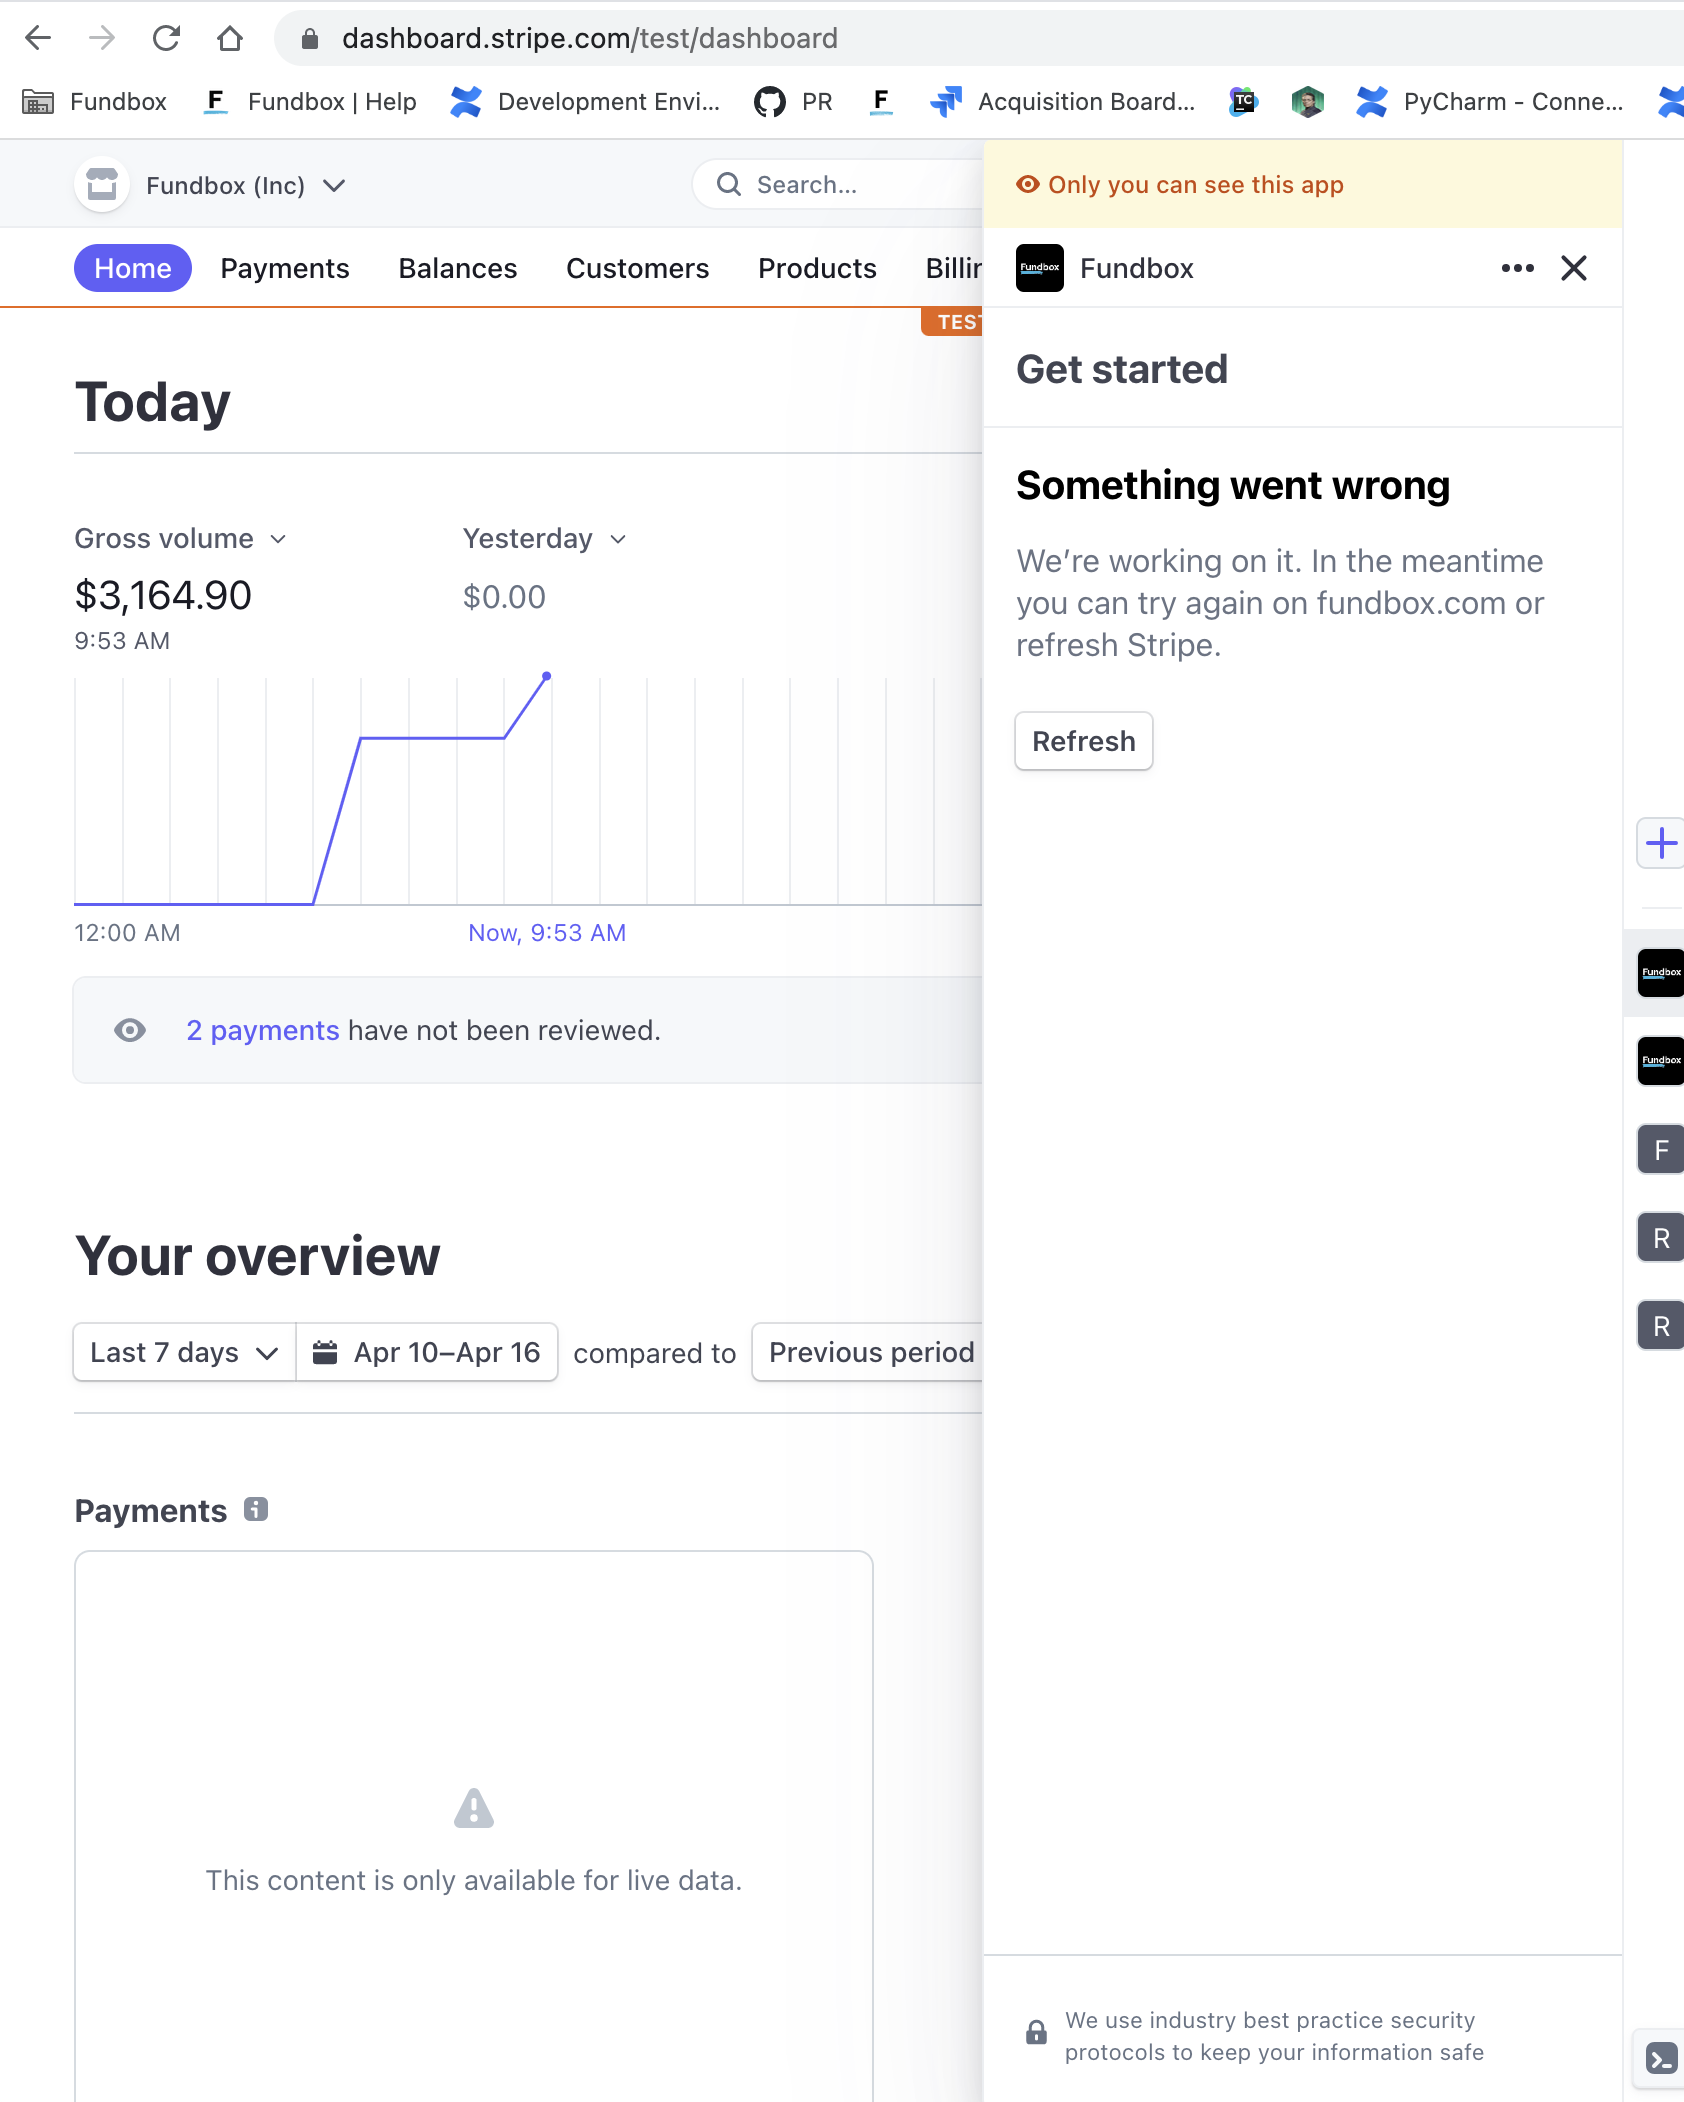Click the Fundbox (Inc) account store icon
Viewport: 1684px width, 2102px height.
pyautogui.click(x=102, y=185)
